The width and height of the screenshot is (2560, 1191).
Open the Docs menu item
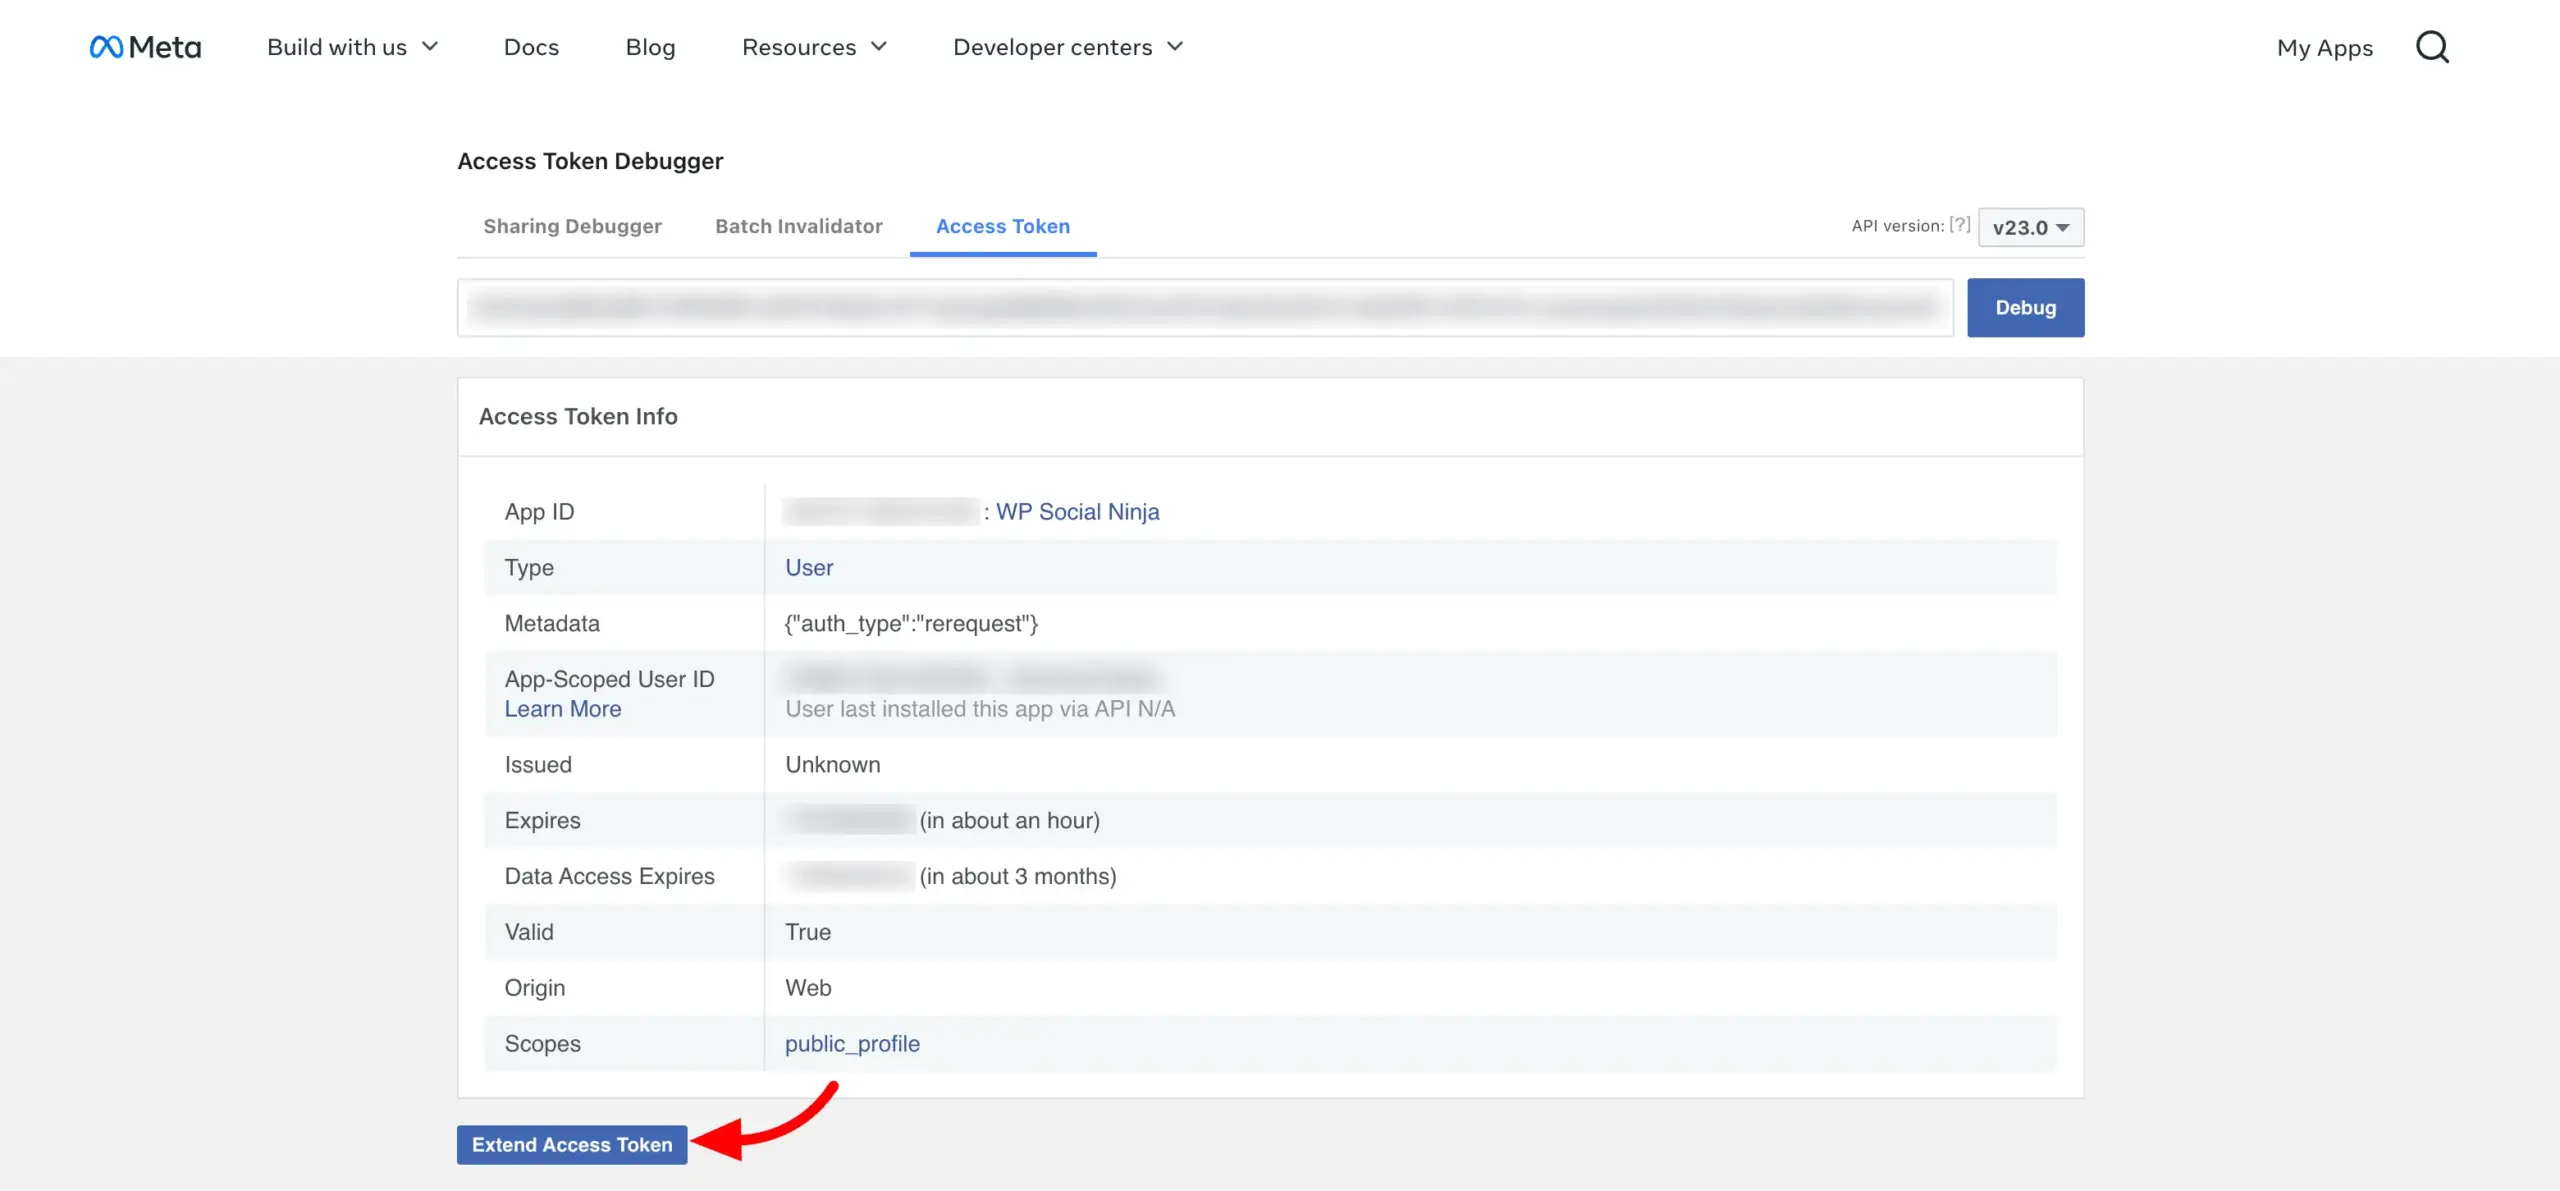pyautogui.click(x=531, y=47)
